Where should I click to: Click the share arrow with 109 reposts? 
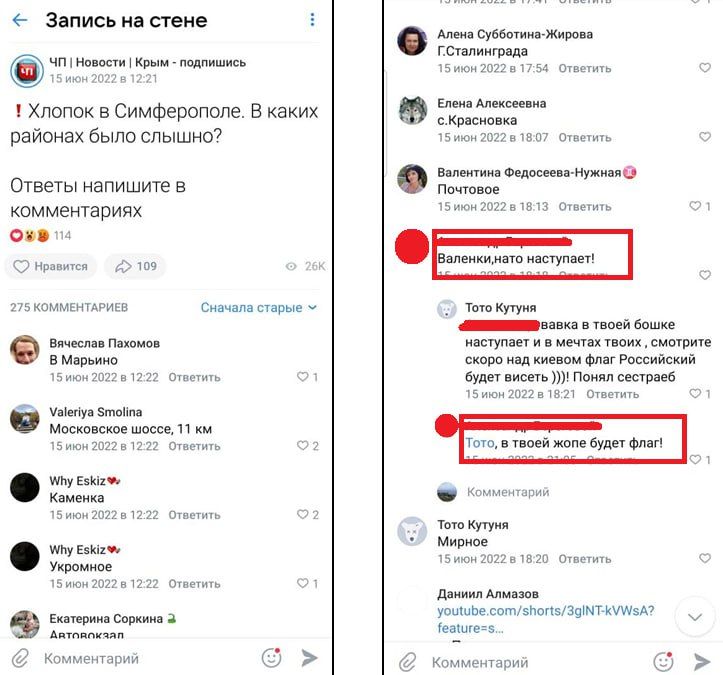point(136,266)
